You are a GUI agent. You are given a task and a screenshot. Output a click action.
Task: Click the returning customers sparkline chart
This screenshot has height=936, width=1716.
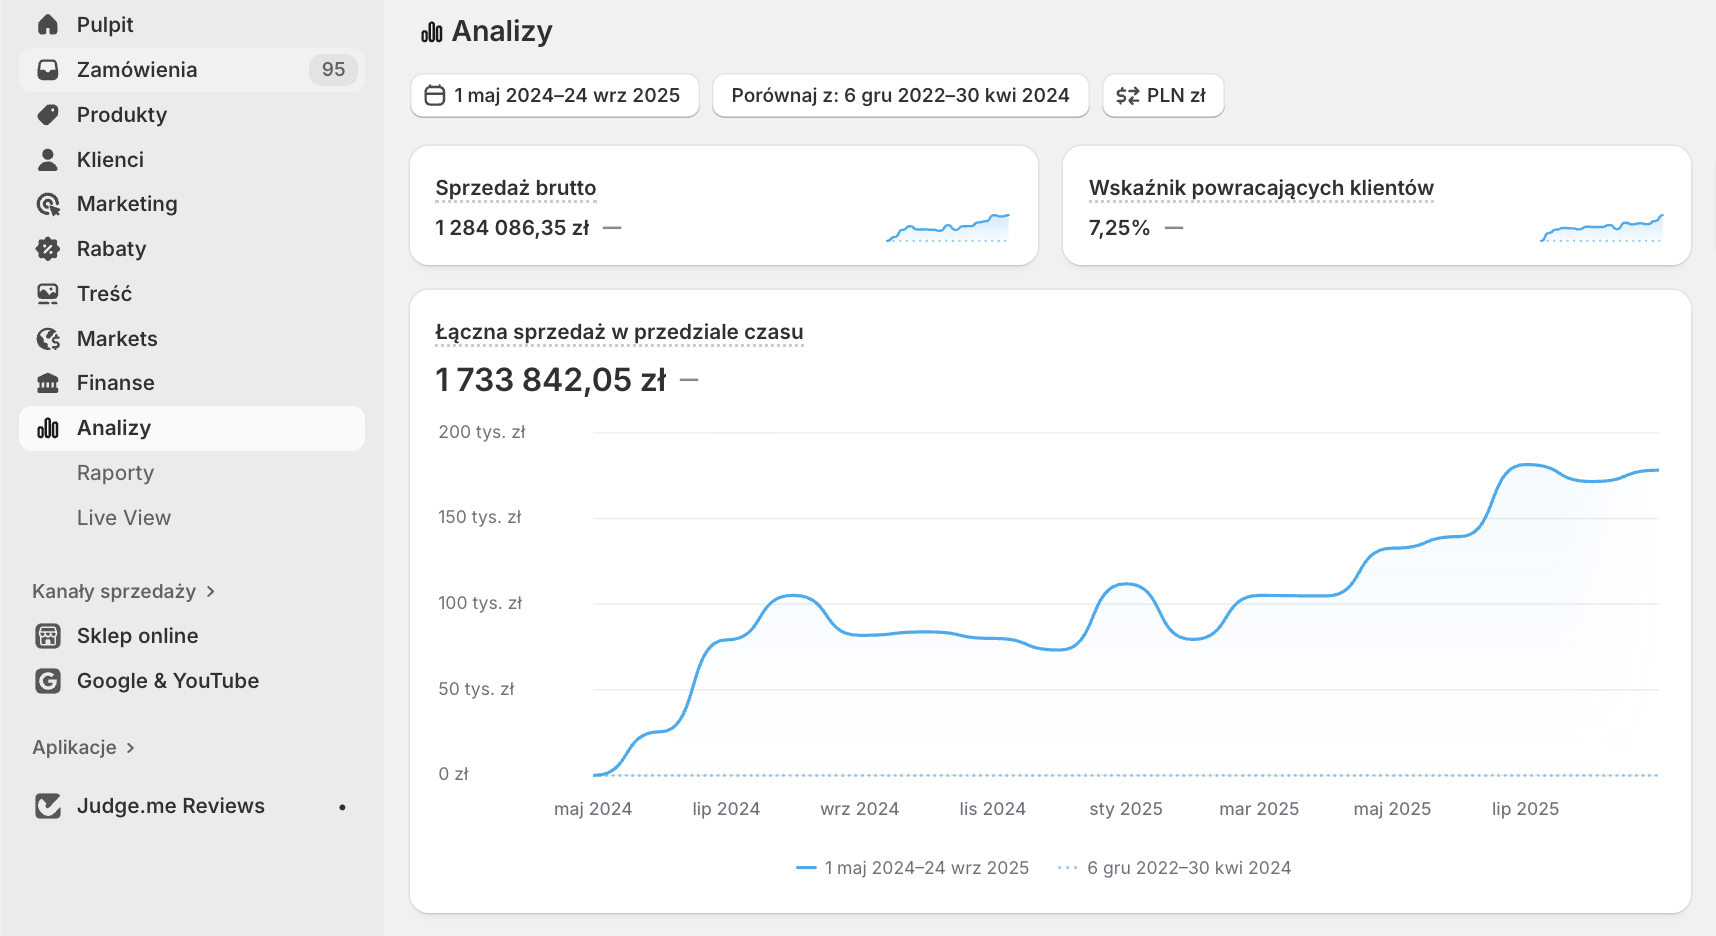tap(1602, 228)
